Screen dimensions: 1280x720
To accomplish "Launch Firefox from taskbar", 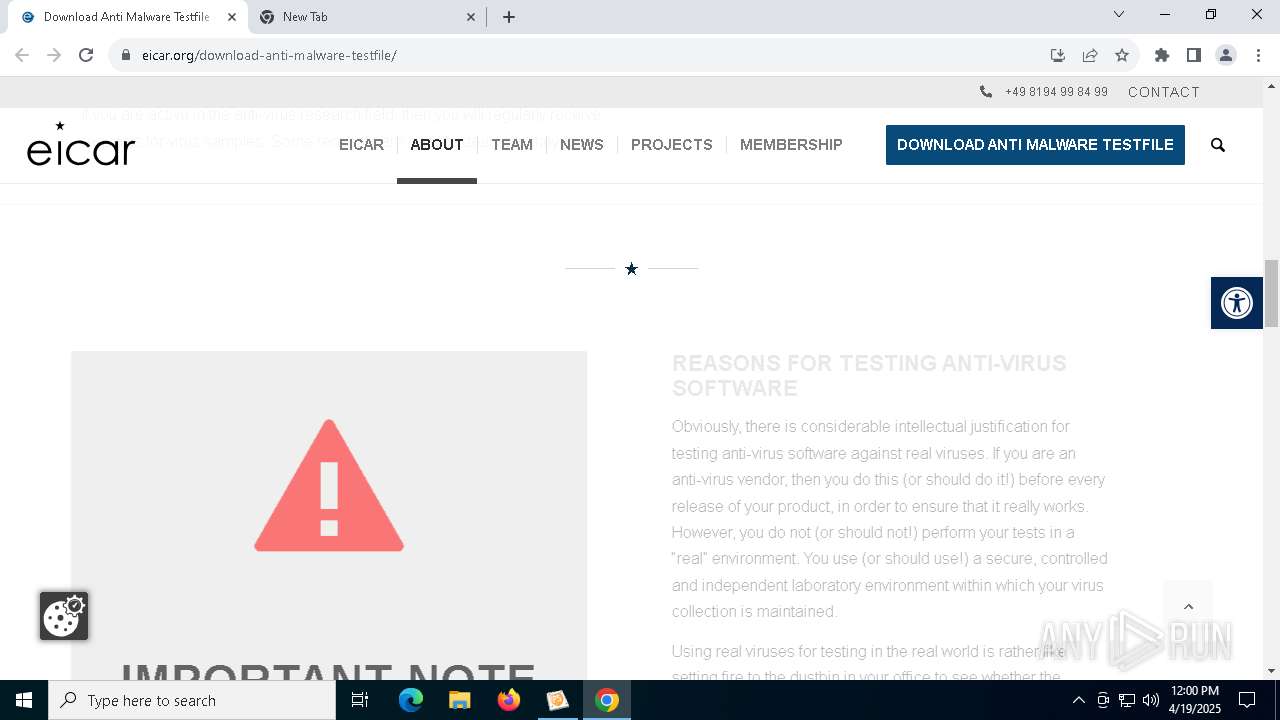I will tap(509, 700).
